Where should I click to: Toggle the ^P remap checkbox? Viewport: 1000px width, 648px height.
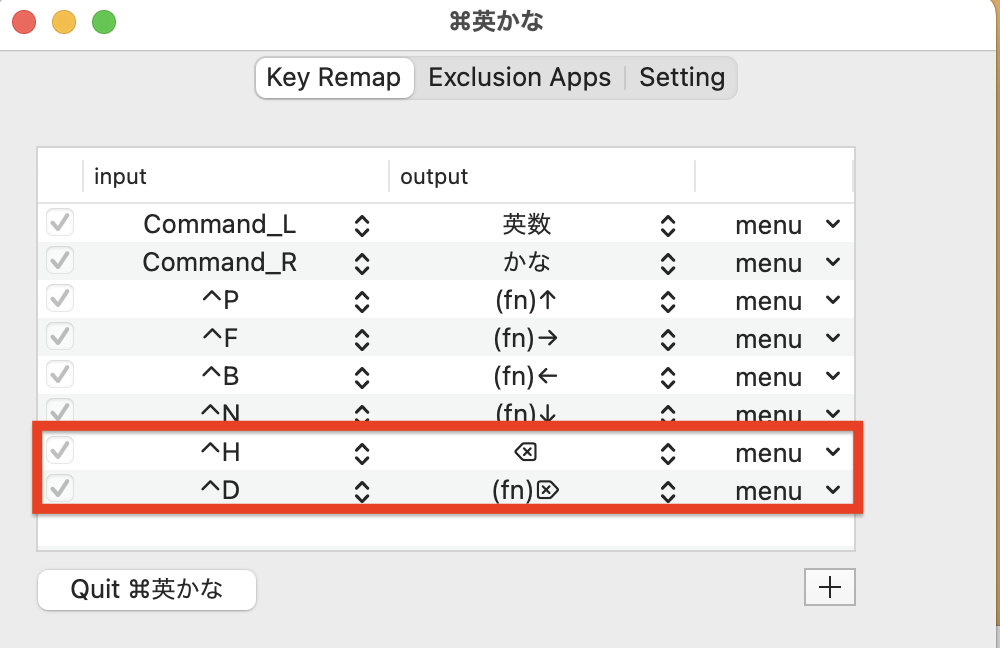pyautogui.click(x=59, y=298)
